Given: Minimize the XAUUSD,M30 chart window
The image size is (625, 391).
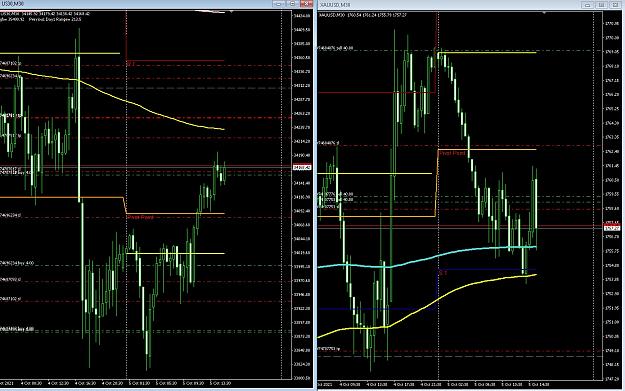Looking at the screenshot, I should [x=587, y=5].
